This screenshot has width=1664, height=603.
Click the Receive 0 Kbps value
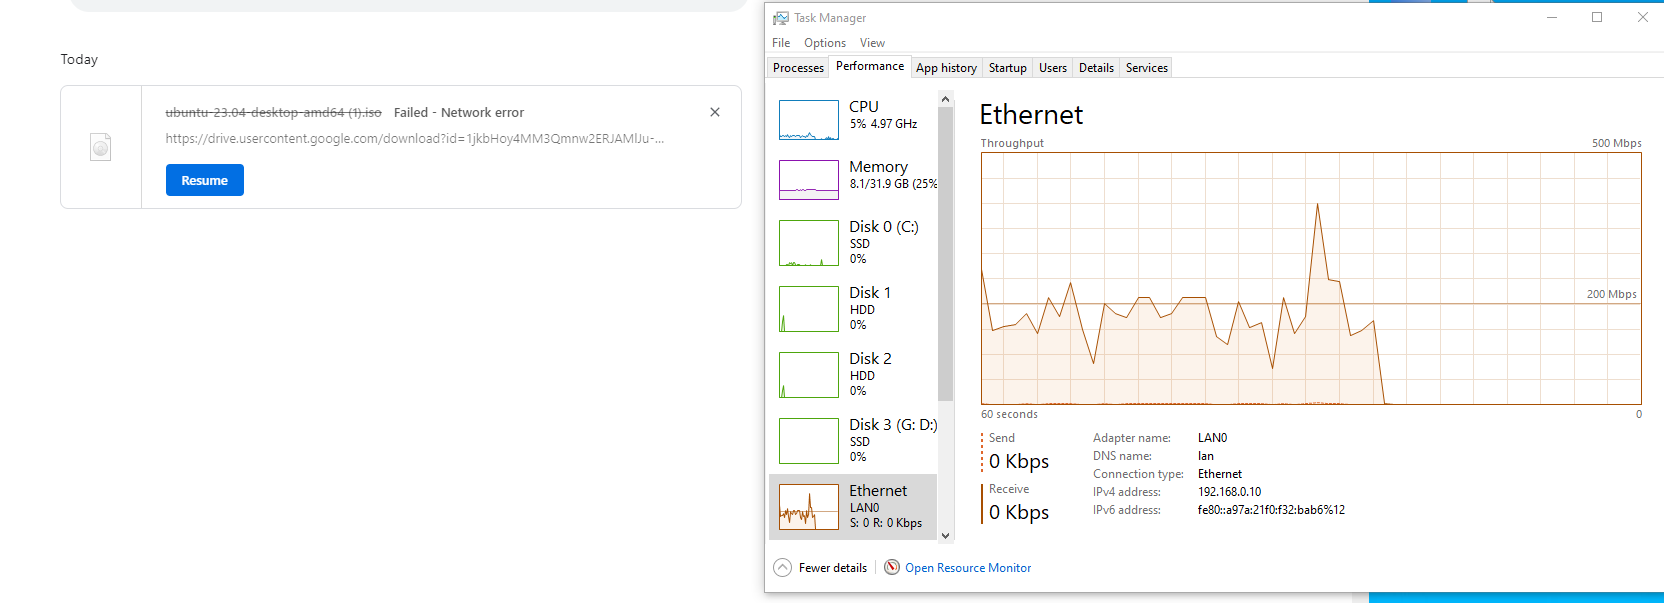pyautogui.click(x=1019, y=512)
